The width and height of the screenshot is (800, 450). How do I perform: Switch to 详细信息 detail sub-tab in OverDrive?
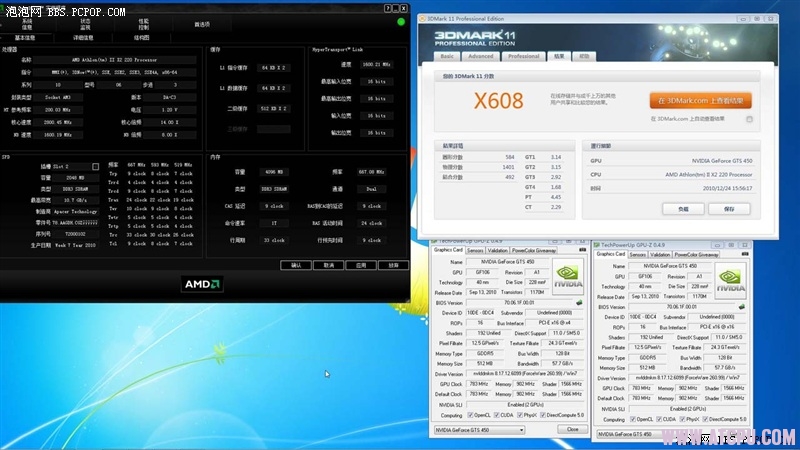point(83,38)
